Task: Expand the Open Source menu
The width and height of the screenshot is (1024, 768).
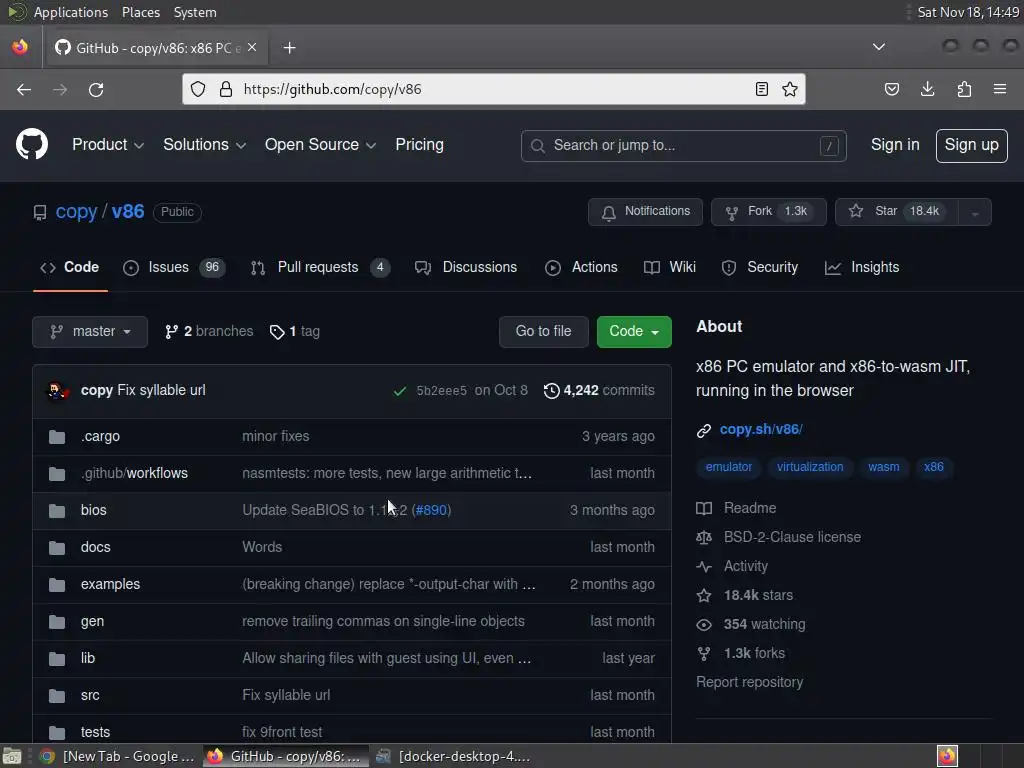Action: 320,144
